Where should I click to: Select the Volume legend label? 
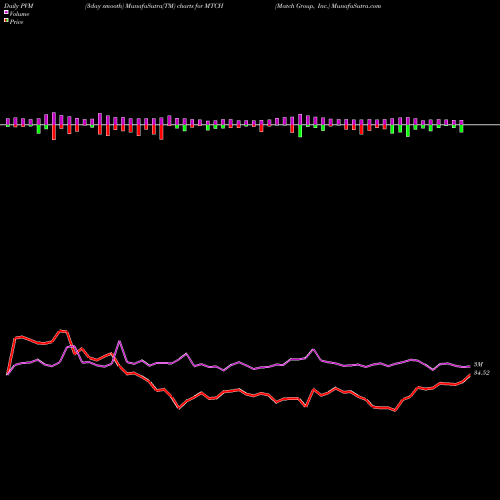[x=19, y=14]
